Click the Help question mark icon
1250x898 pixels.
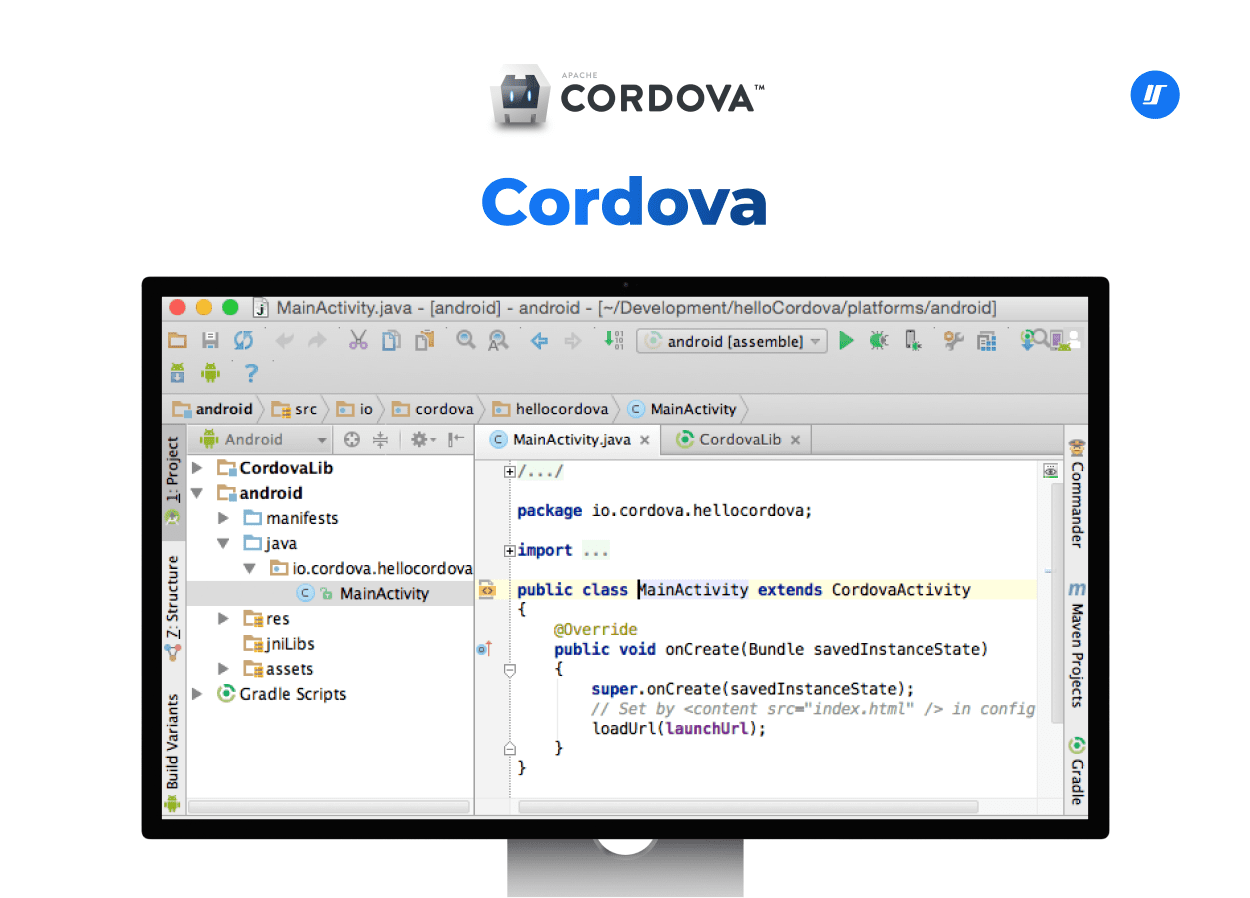coord(250,373)
